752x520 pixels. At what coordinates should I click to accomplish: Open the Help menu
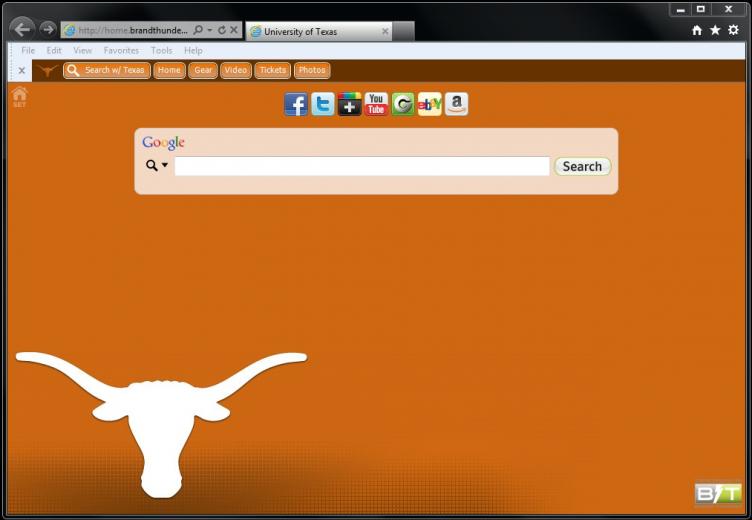193,50
